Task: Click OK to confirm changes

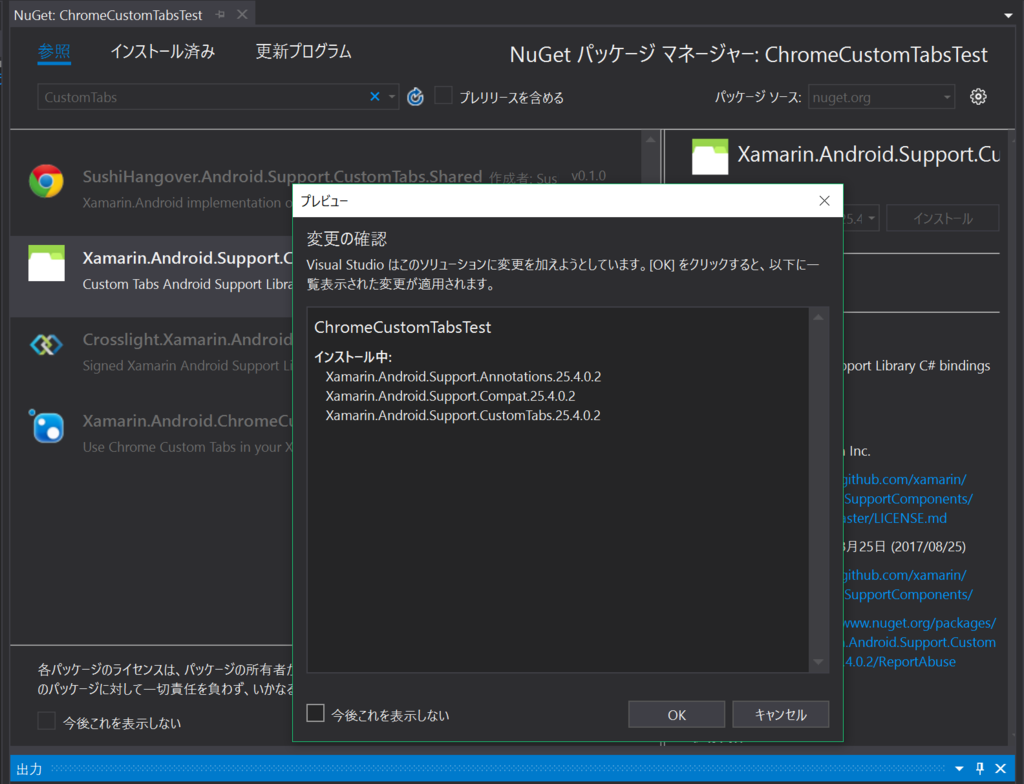Action: tap(677, 715)
